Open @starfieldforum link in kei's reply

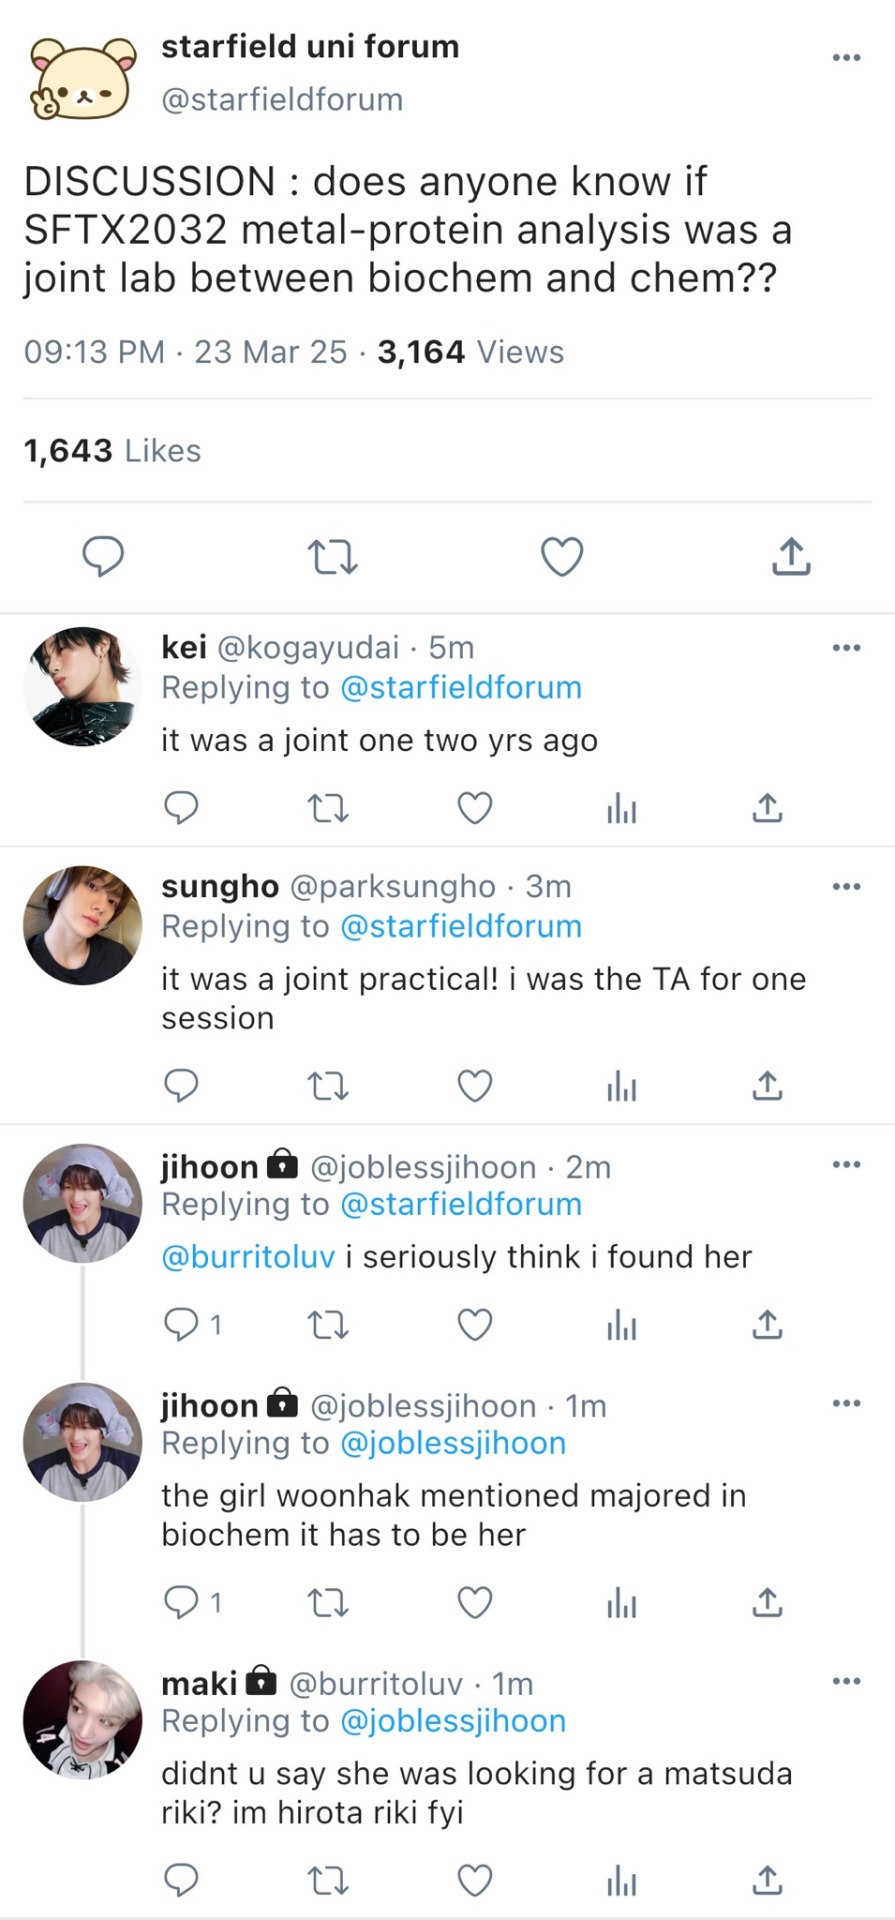coord(461,688)
